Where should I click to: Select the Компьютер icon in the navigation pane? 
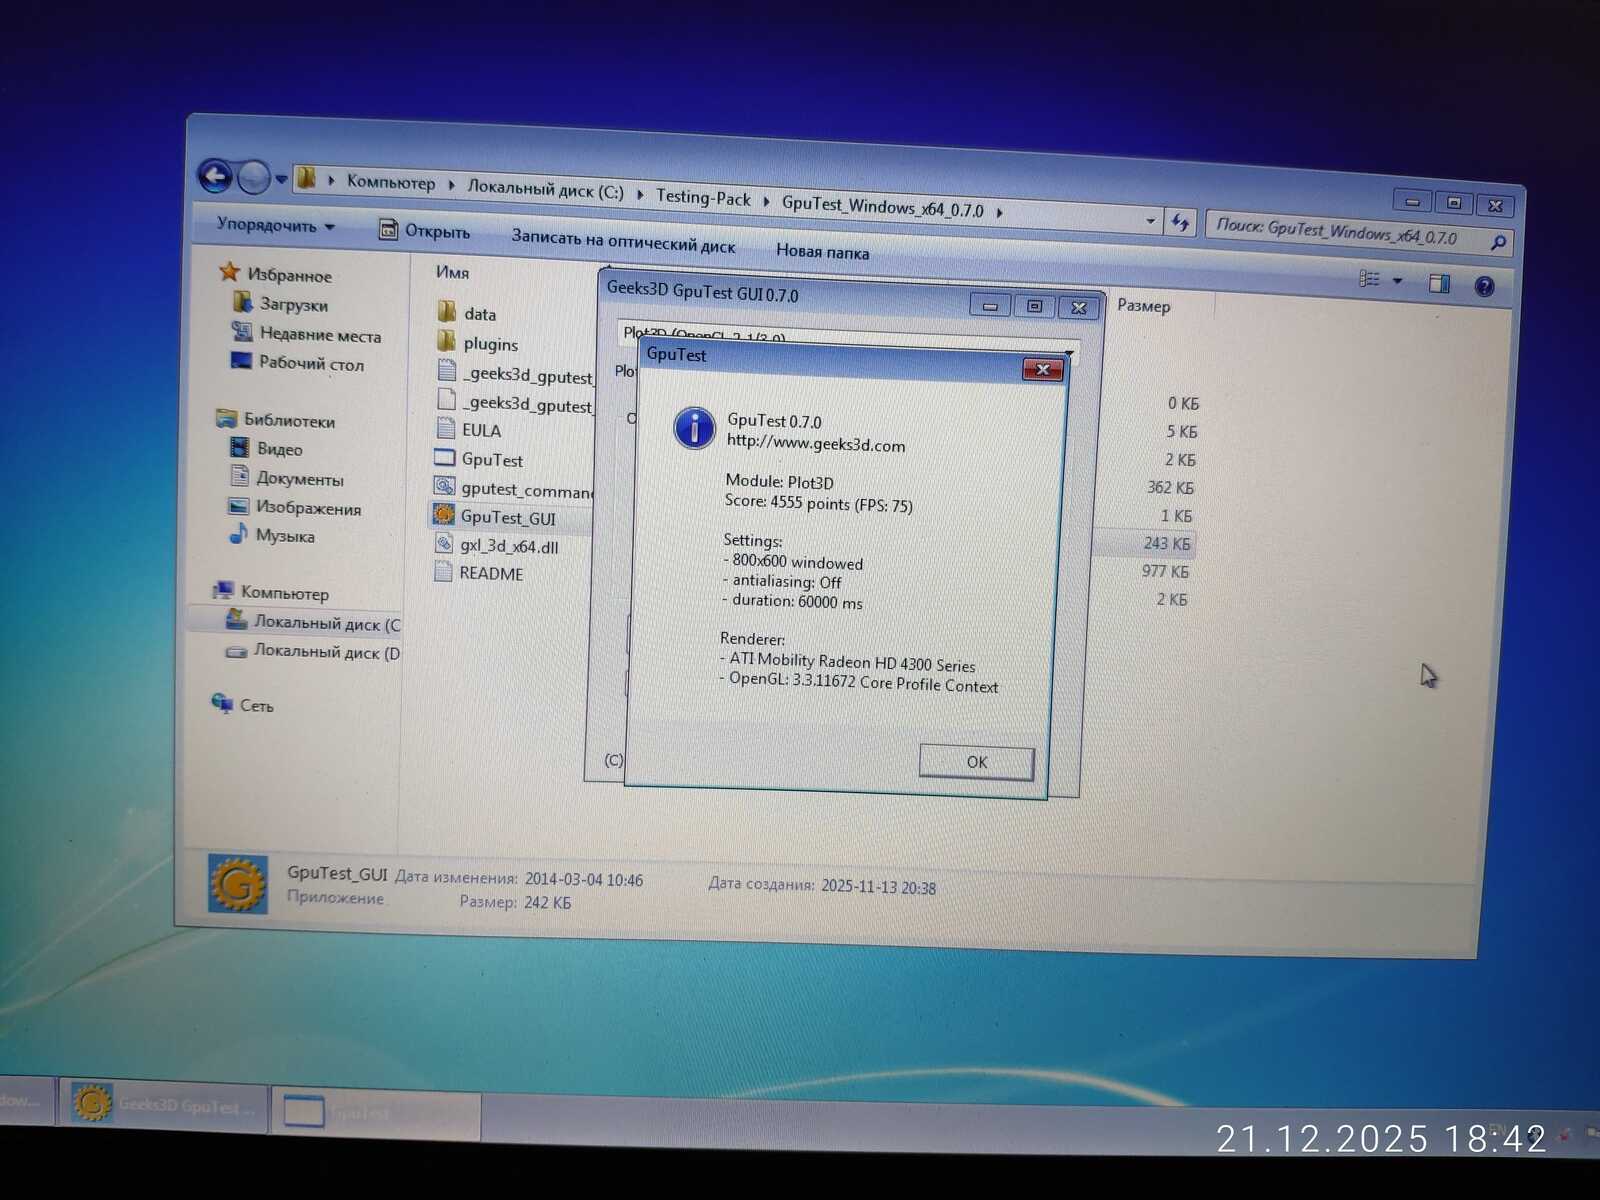(x=223, y=591)
